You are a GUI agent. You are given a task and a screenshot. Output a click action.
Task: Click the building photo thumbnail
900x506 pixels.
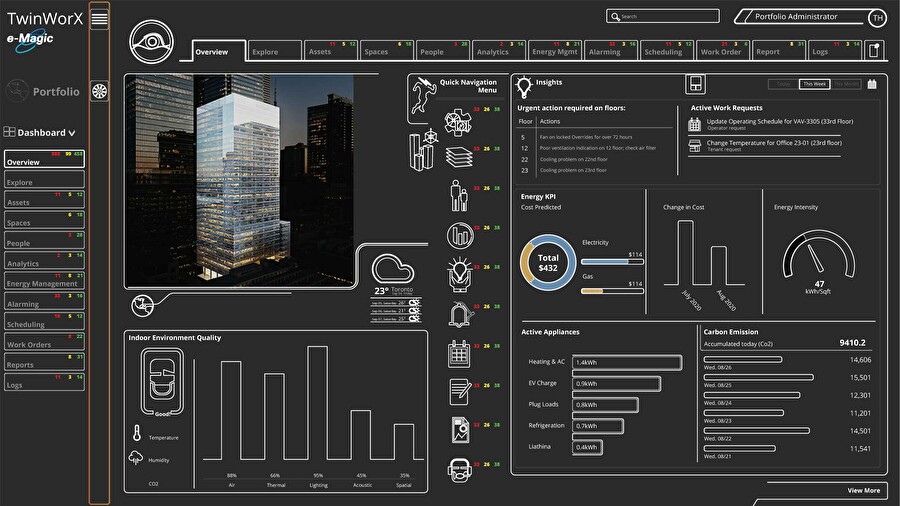pos(239,180)
